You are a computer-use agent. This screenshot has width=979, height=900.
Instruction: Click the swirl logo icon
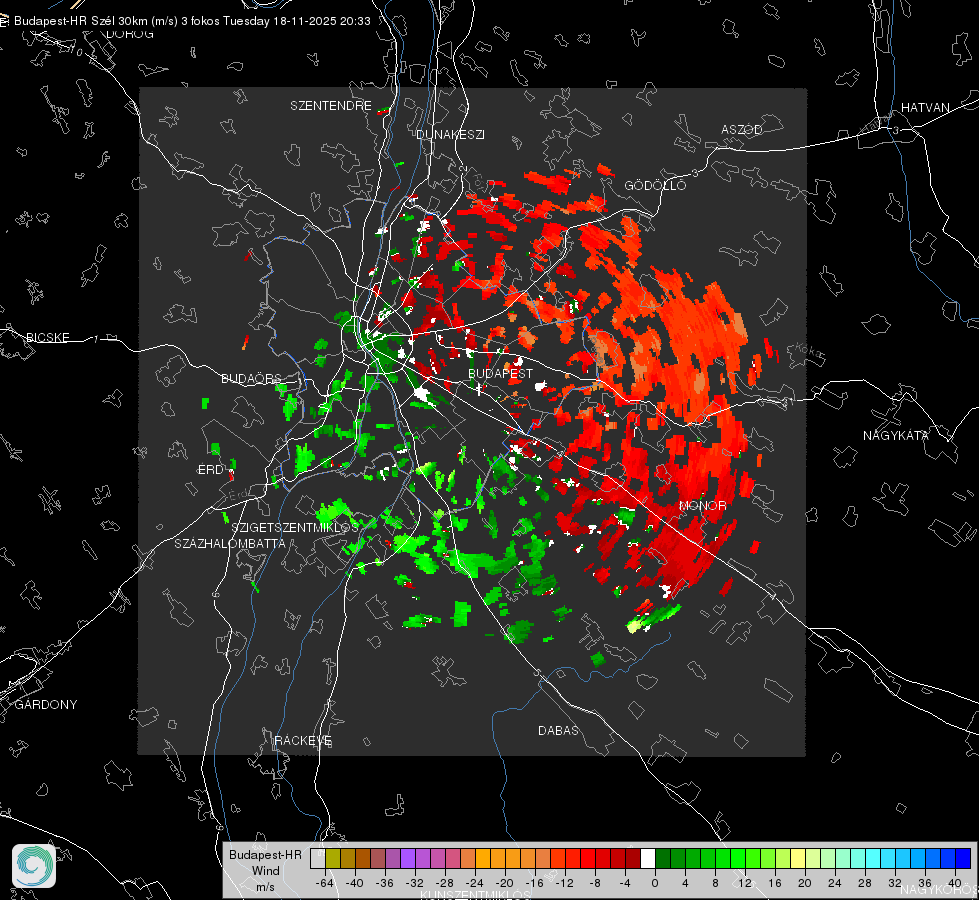34,866
